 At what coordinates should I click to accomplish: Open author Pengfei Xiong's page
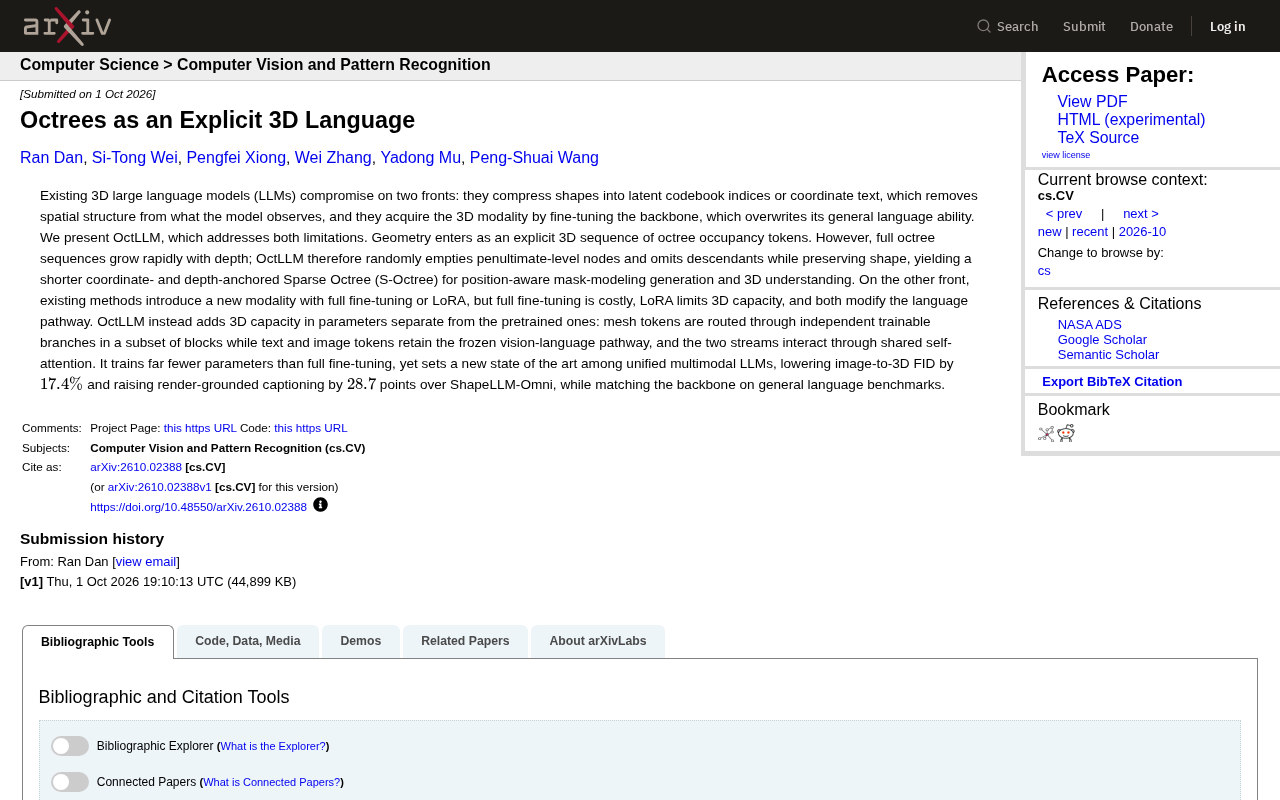pos(236,158)
